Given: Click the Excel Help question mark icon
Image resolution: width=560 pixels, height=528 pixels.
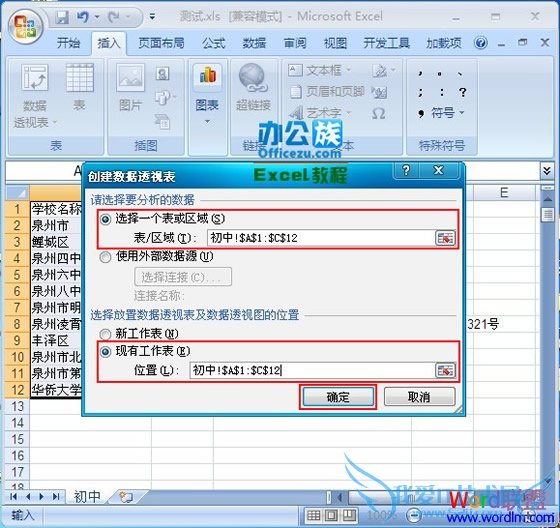Looking at the screenshot, I should (481, 43).
